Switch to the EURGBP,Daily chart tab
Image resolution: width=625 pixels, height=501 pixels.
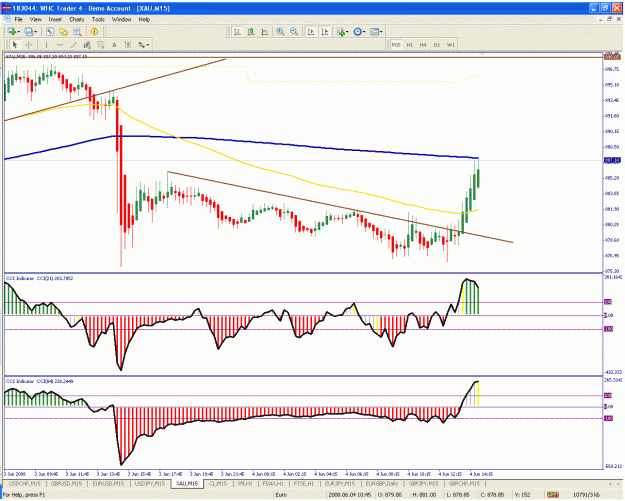pos(382,483)
